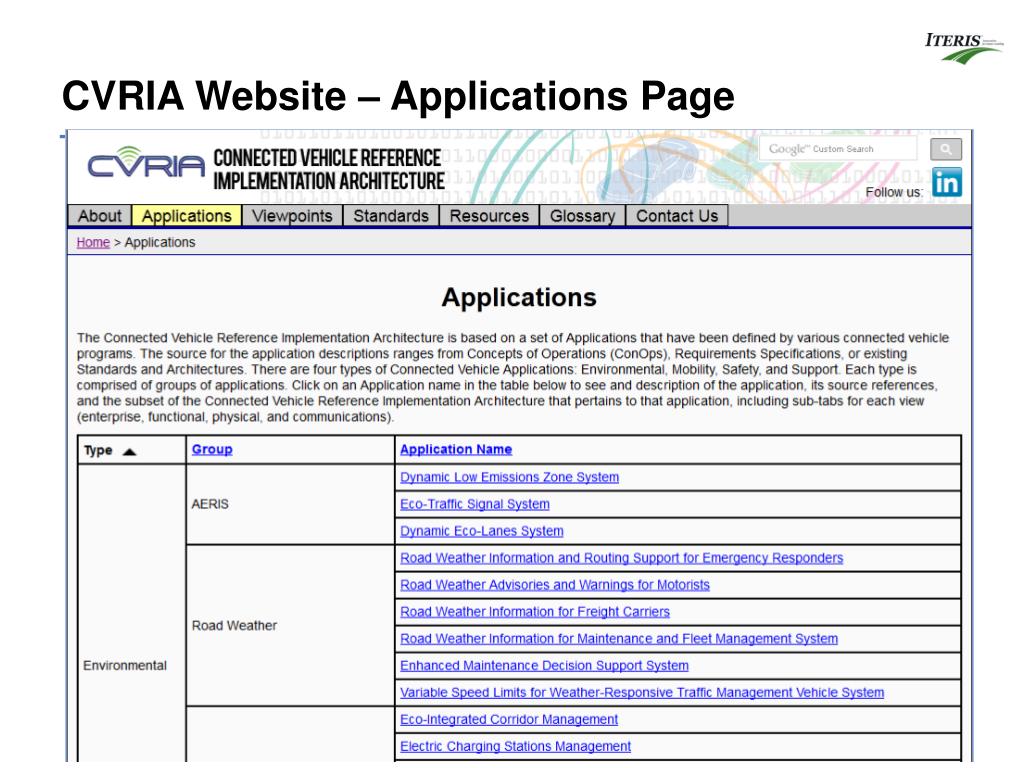
Task: Open the Resources tab
Action: pos(489,216)
